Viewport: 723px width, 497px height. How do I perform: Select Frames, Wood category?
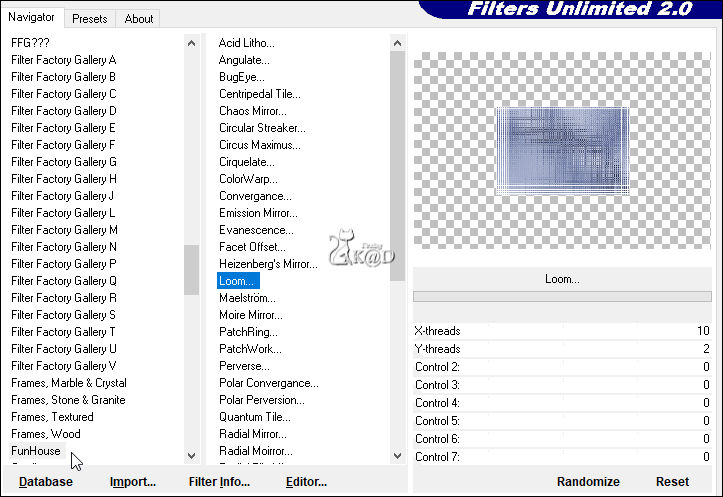[46, 434]
